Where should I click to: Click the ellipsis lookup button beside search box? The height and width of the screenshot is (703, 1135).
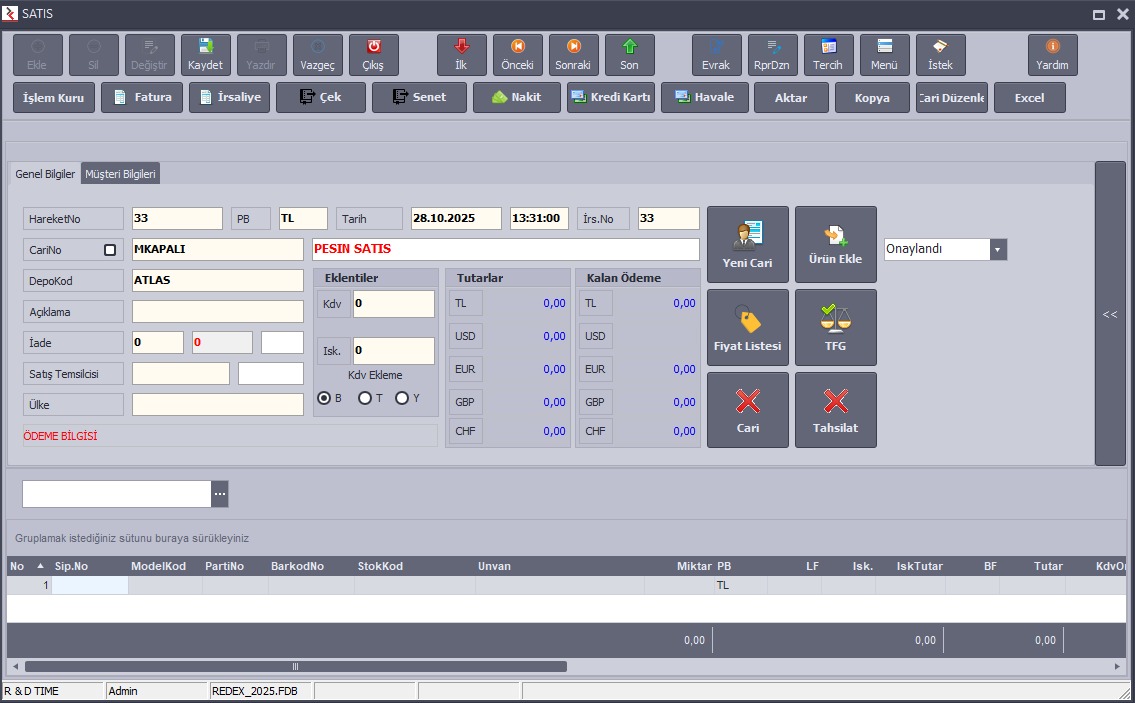tap(220, 494)
